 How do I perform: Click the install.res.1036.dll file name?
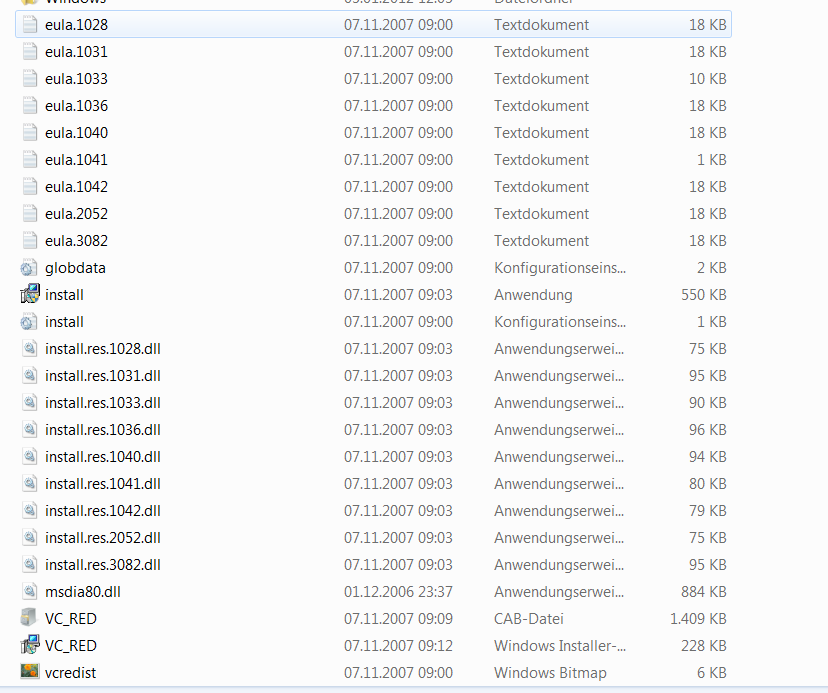point(102,430)
